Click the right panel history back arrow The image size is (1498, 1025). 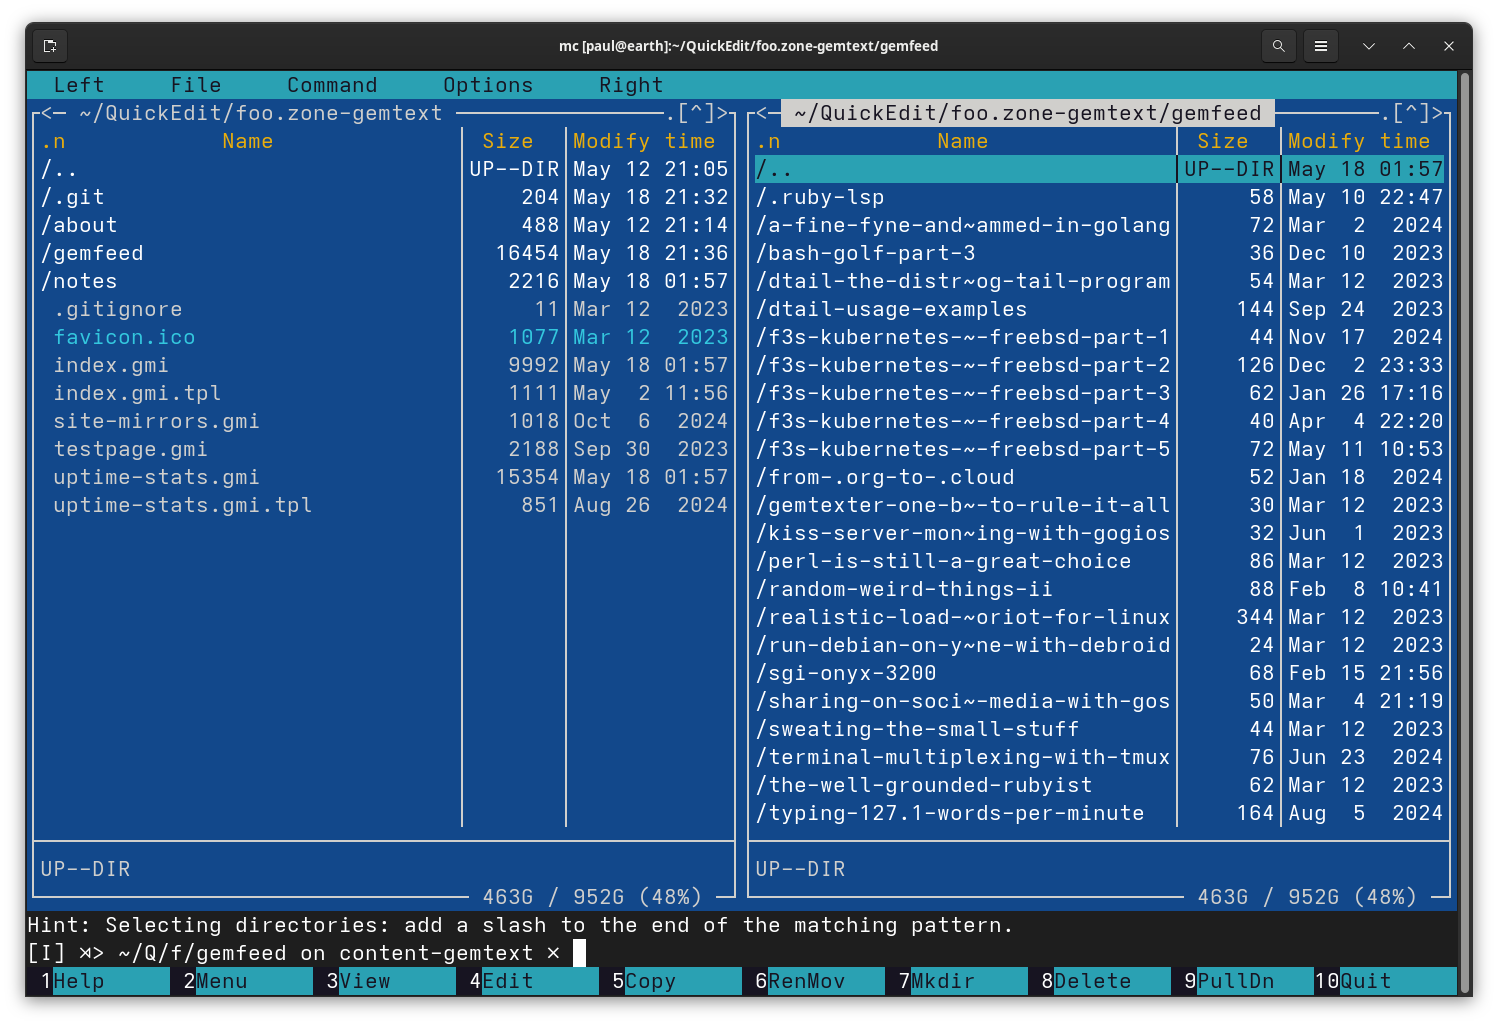tap(762, 114)
